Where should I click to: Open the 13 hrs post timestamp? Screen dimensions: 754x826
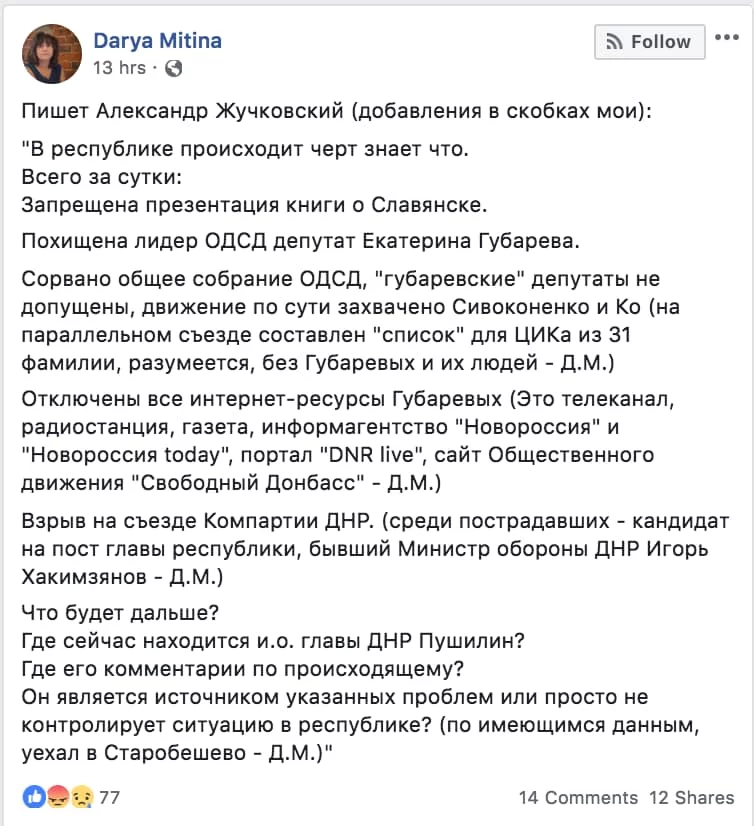pos(120,68)
